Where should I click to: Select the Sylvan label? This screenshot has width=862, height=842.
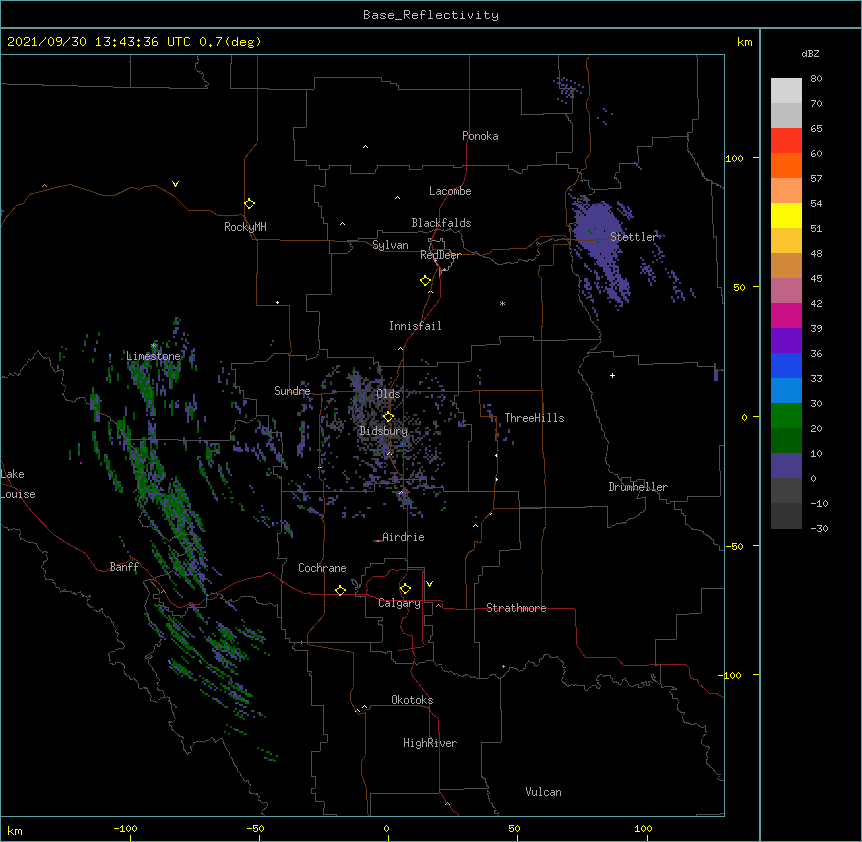(x=390, y=245)
